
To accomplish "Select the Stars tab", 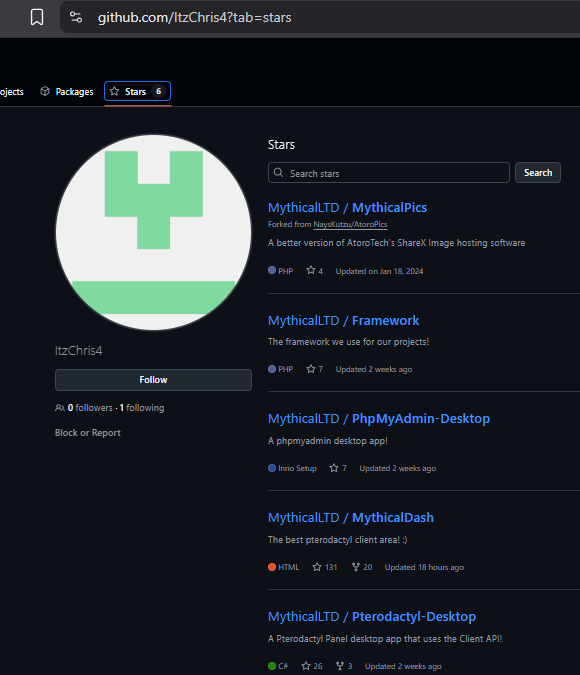I will (137, 91).
